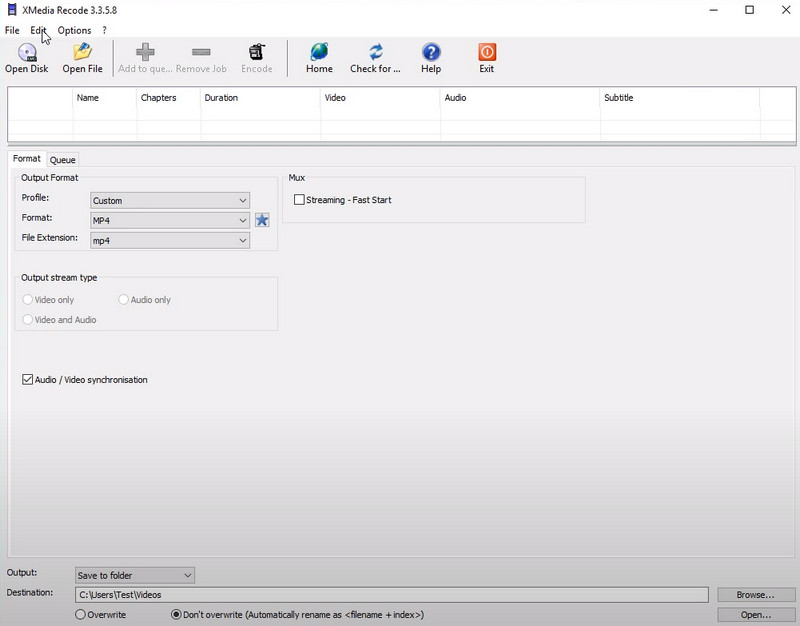Screen dimensions: 800x626
Task: Close the XMedia Recode window
Action: [786, 10]
